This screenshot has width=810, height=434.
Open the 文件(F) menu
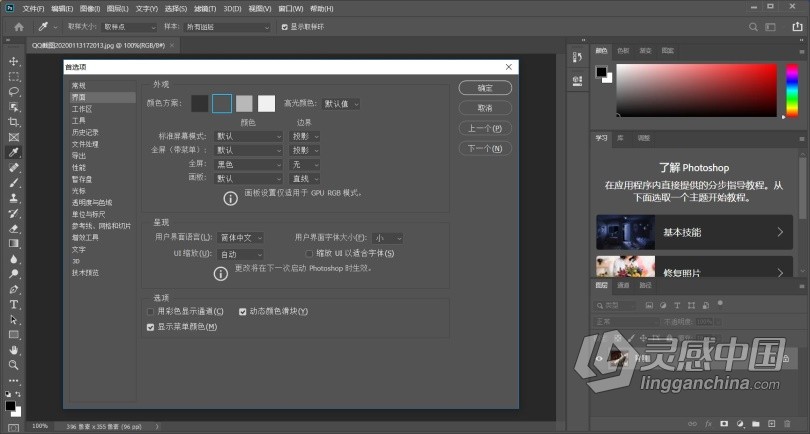pyautogui.click(x=33, y=9)
